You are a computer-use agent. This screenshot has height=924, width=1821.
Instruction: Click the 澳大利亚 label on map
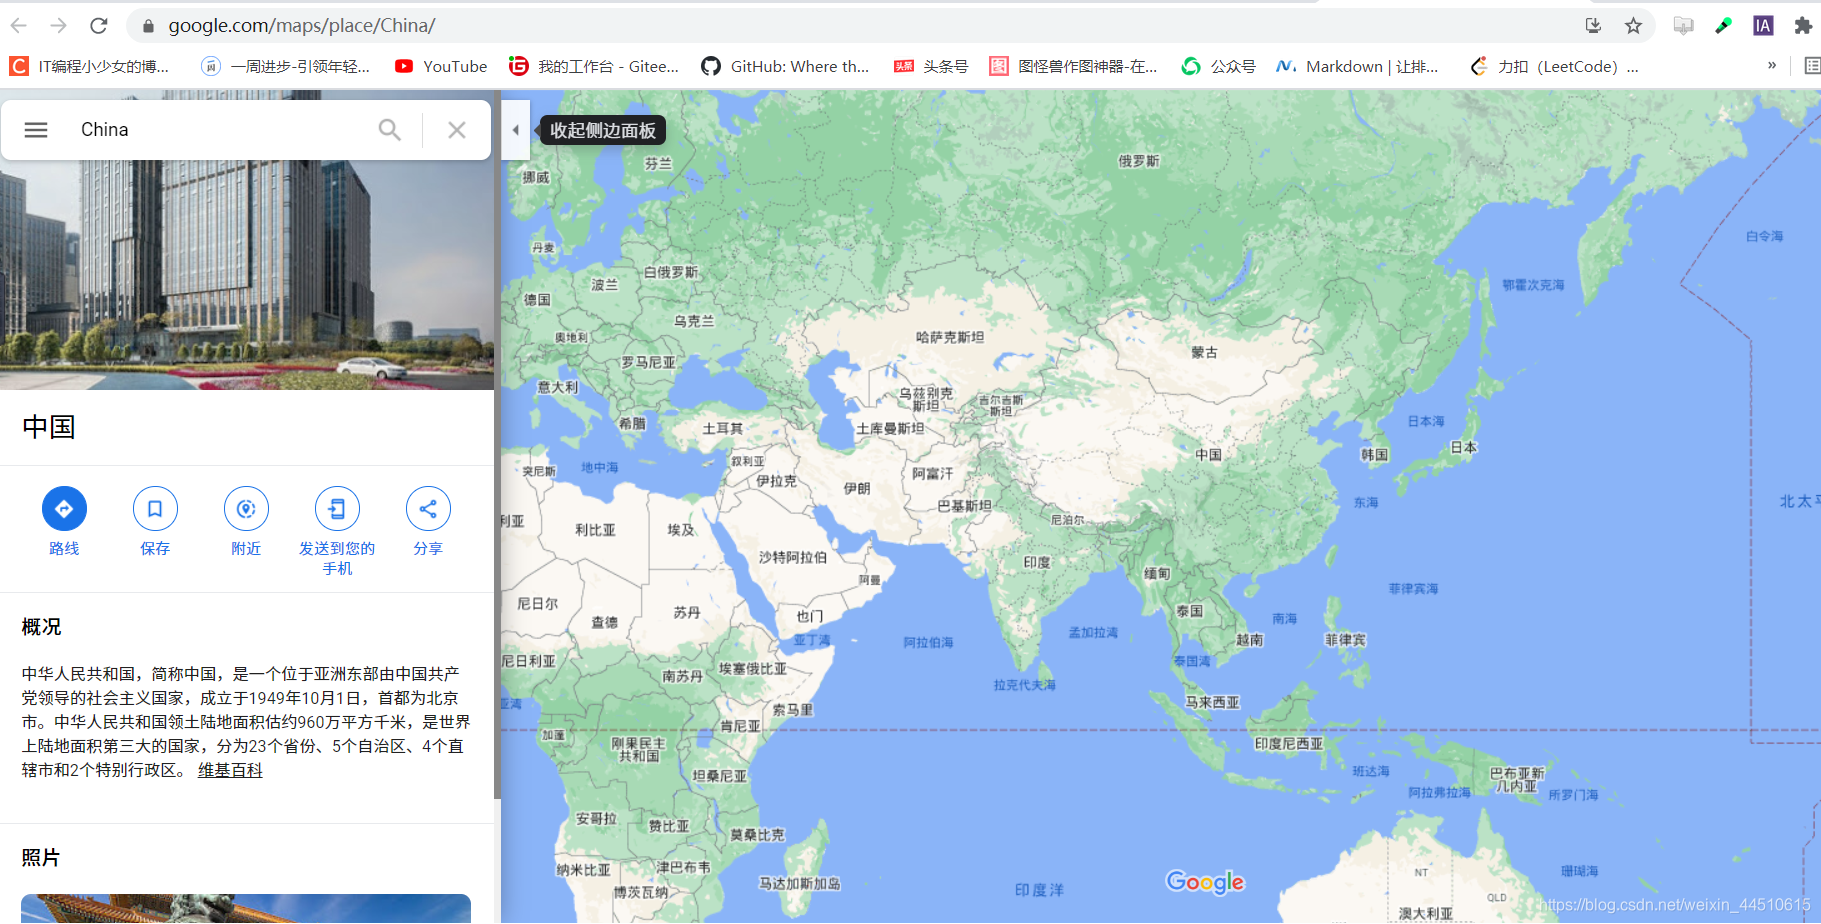pos(1426,913)
